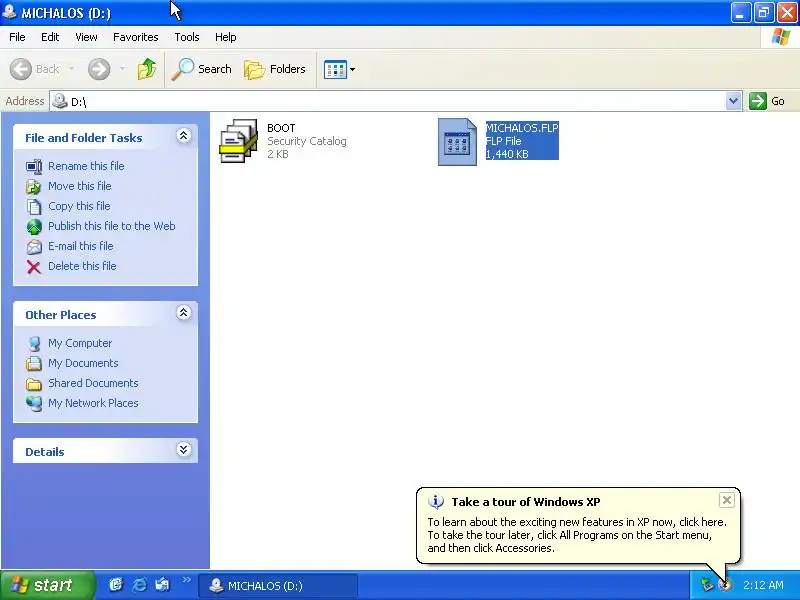800x600 pixels.
Task: Select the BOOT security catalog icon
Action: coord(238,141)
